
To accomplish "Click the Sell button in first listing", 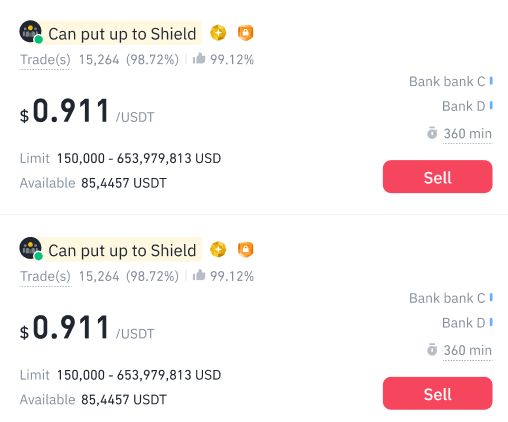I will pos(437,177).
